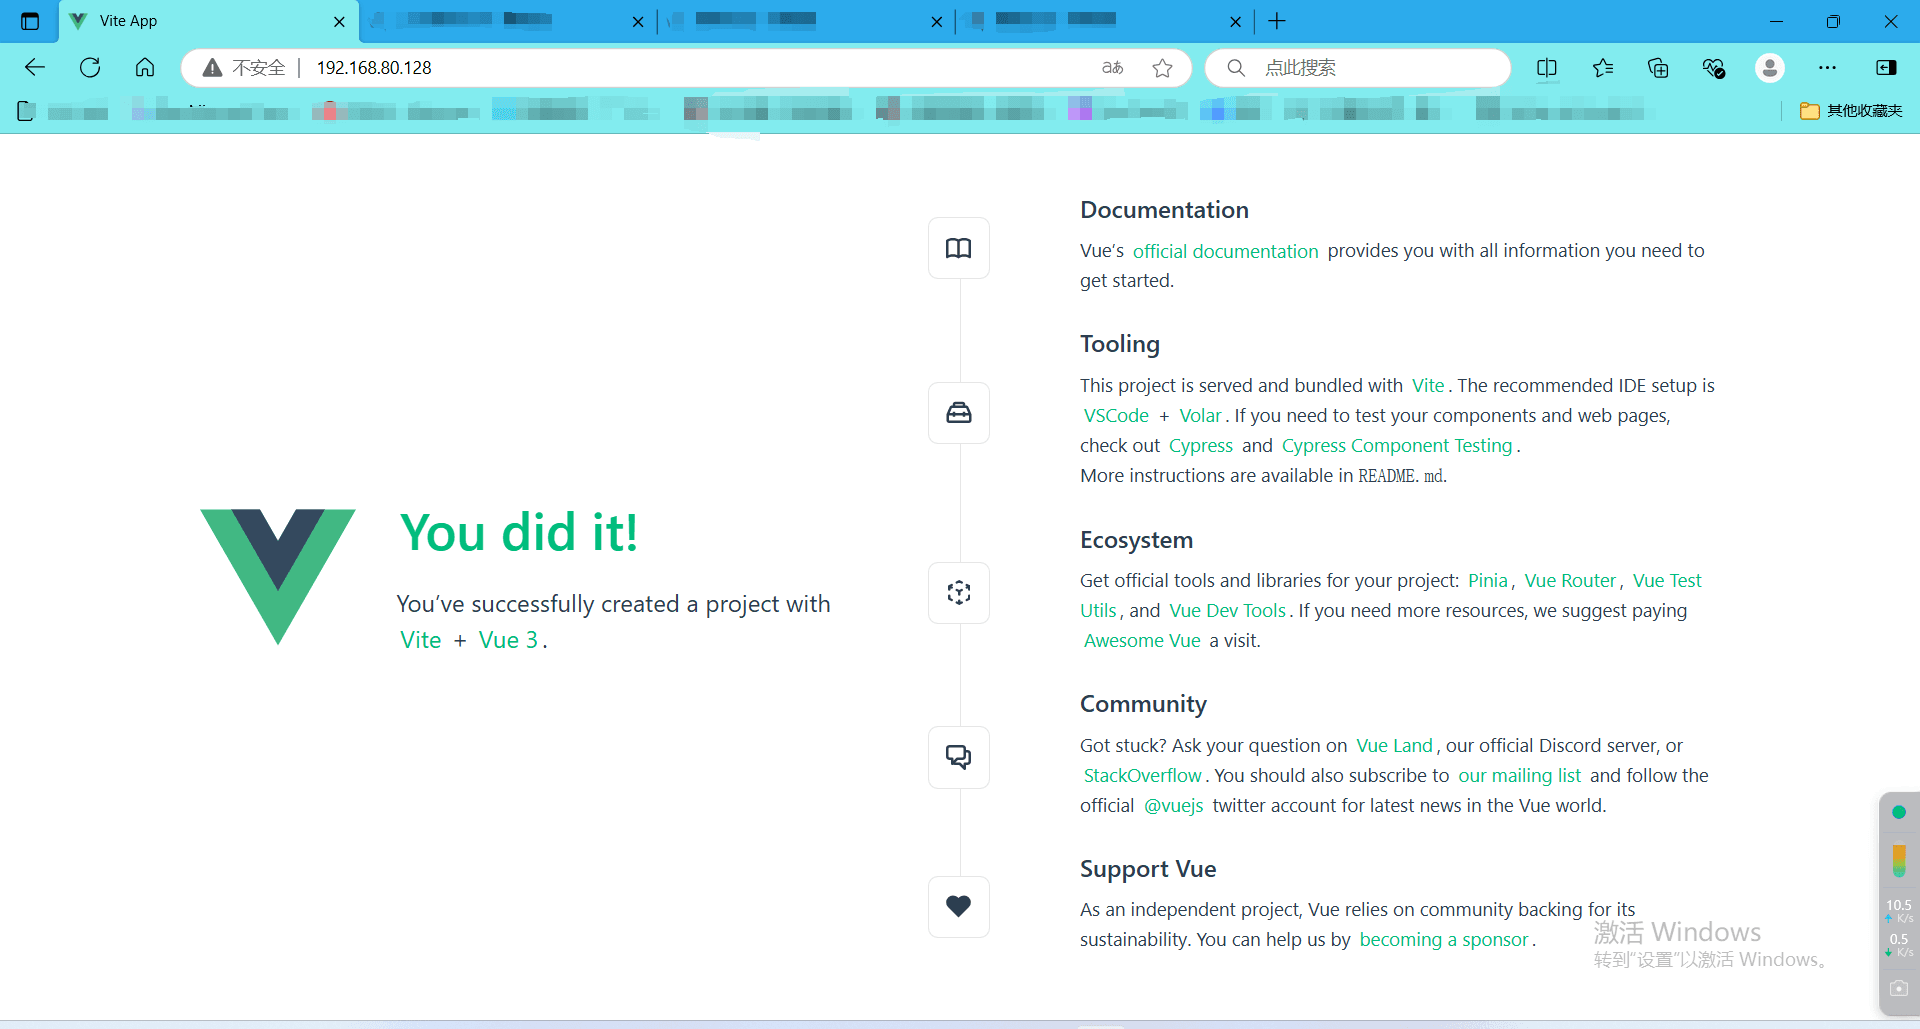Add page to favorites with star icon
The image size is (1920, 1029).
click(1162, 68)
